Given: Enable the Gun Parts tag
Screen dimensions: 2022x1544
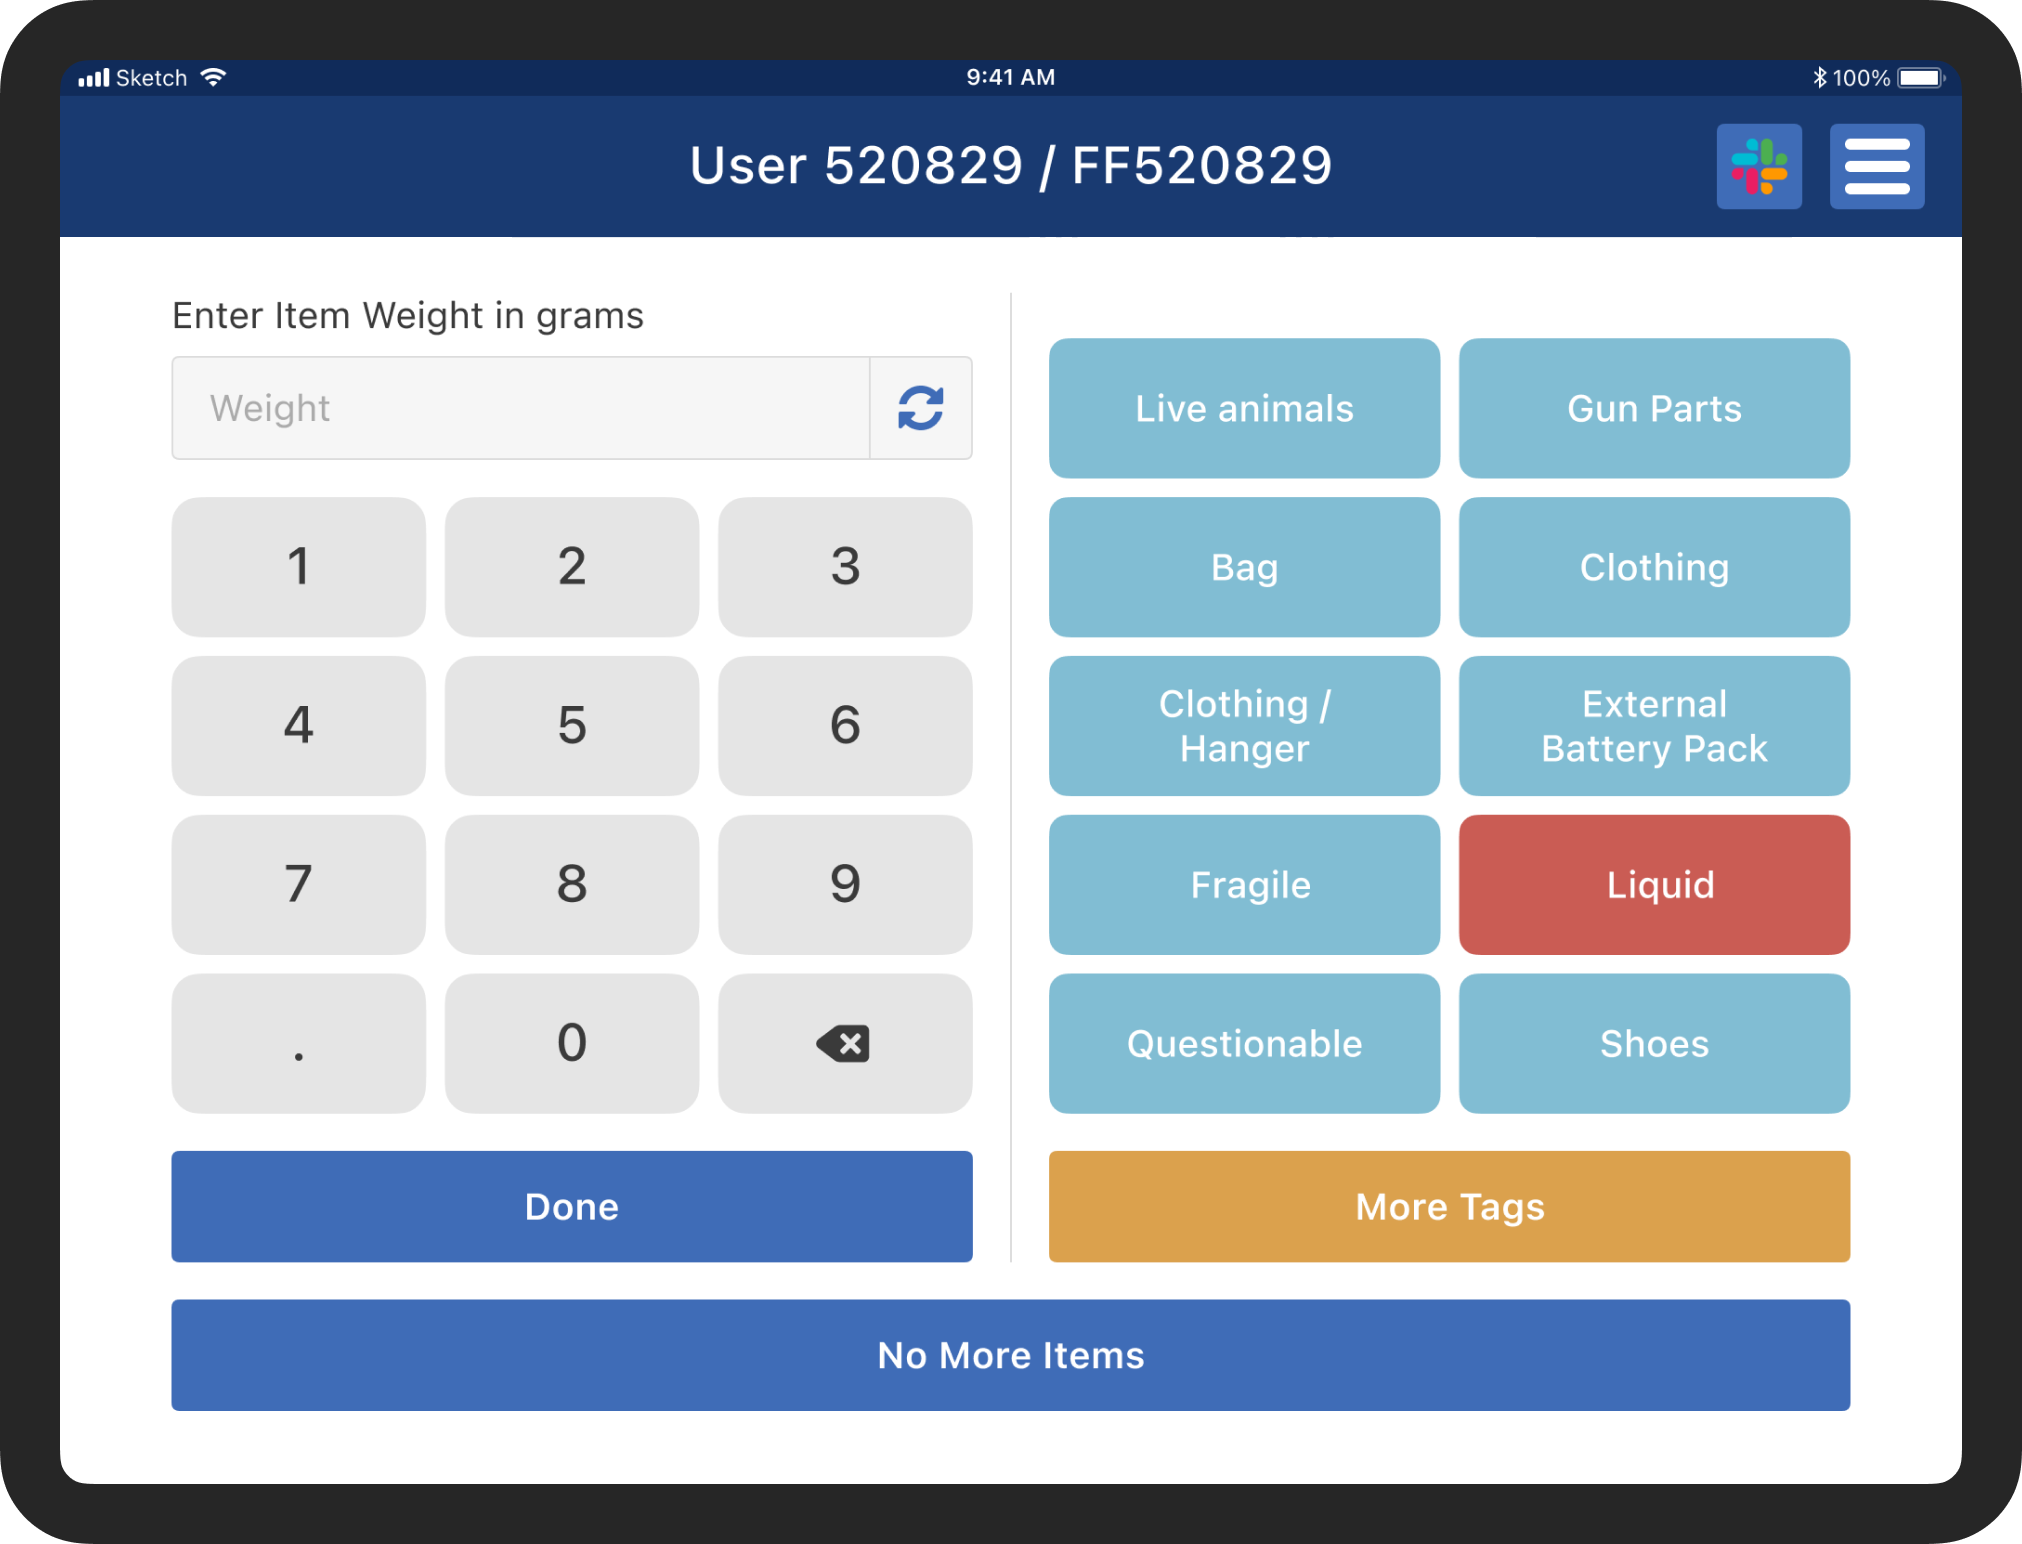Looking at the screenshot, I should click(x=1653, y=408).
